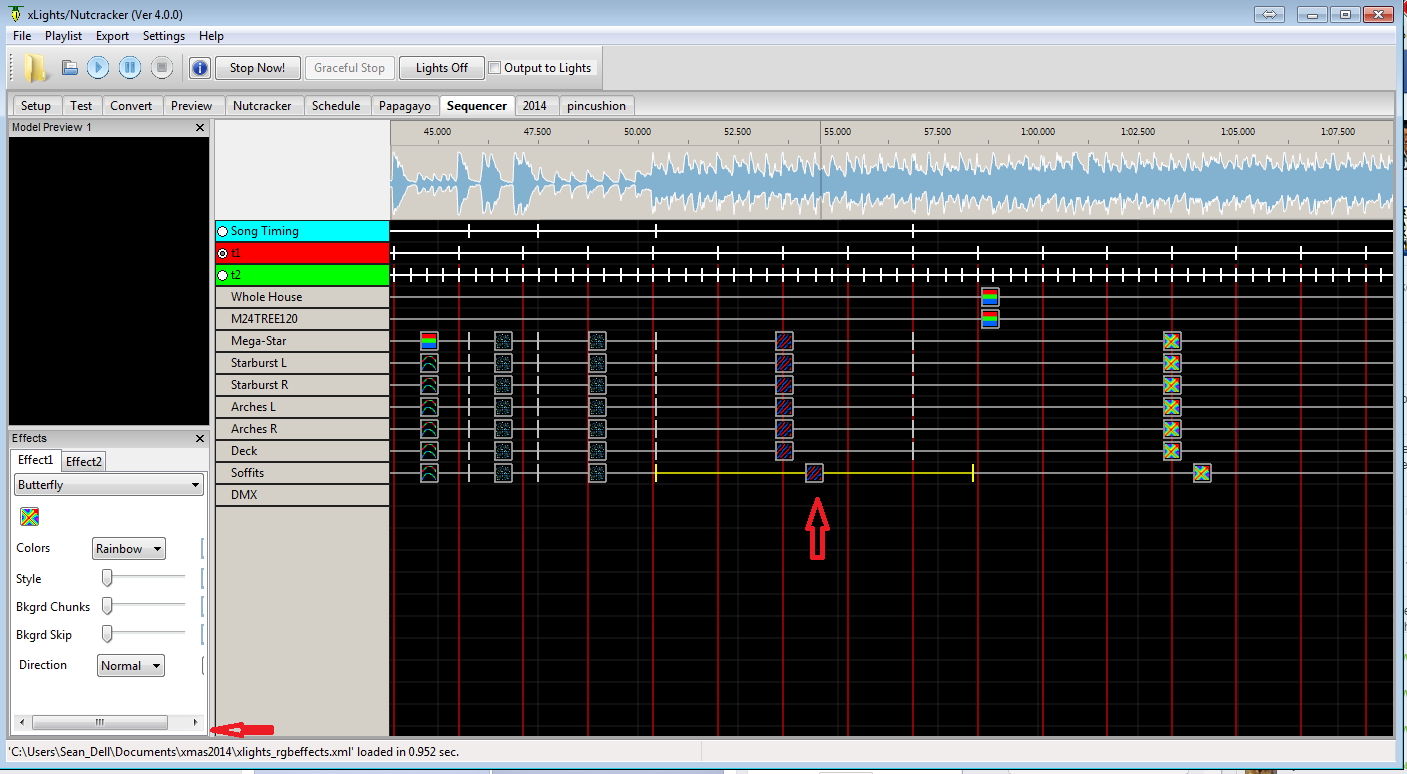Click the save sequence icon beside the folder
Screen dimensions: 1407x774
(x=70, y=68)
